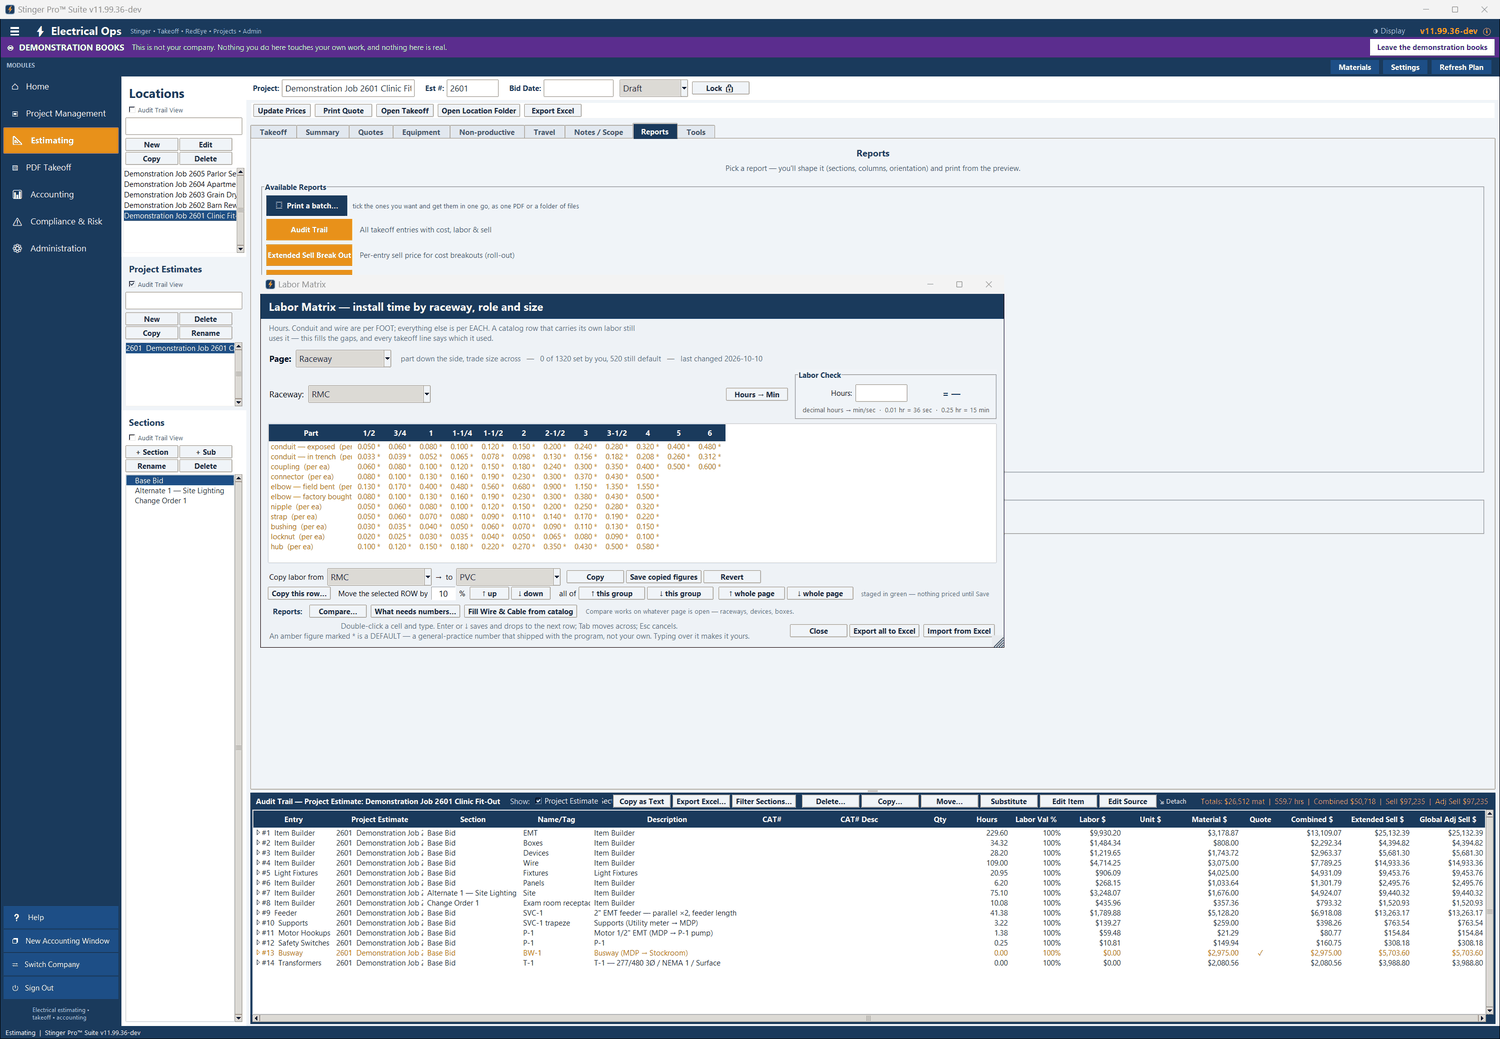Click the Electrical Ops lightning bolt logo

click(x=40, y=31)
